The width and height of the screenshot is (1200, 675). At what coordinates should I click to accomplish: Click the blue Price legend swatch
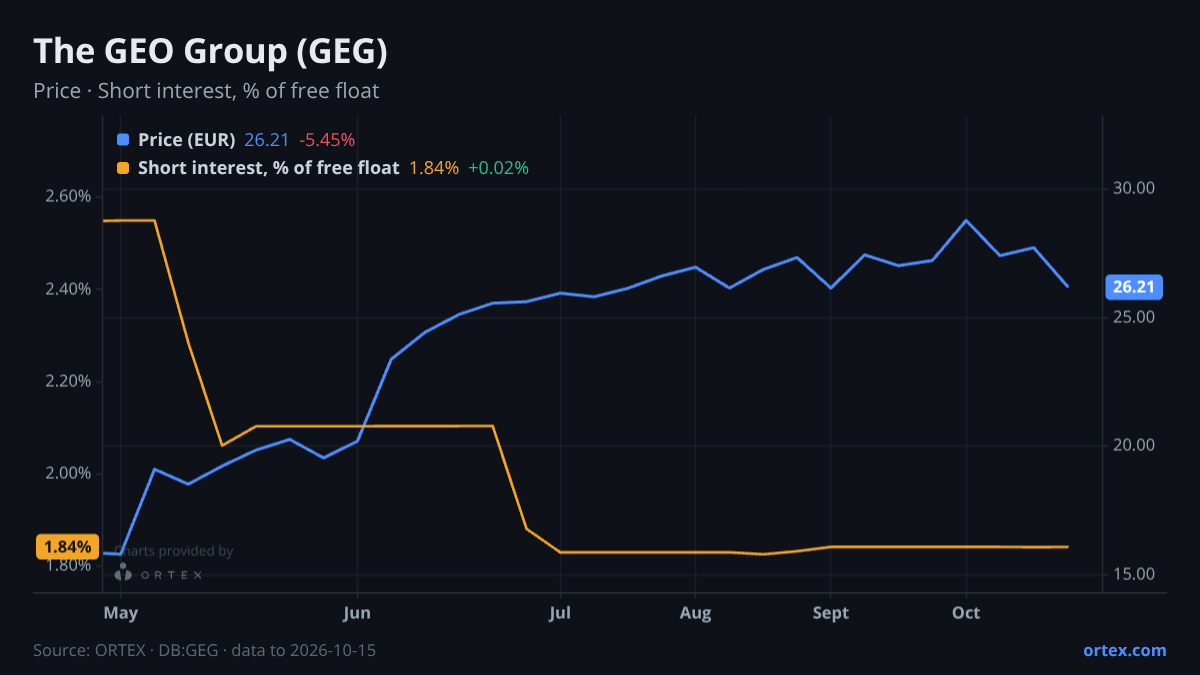click(123, 140)
